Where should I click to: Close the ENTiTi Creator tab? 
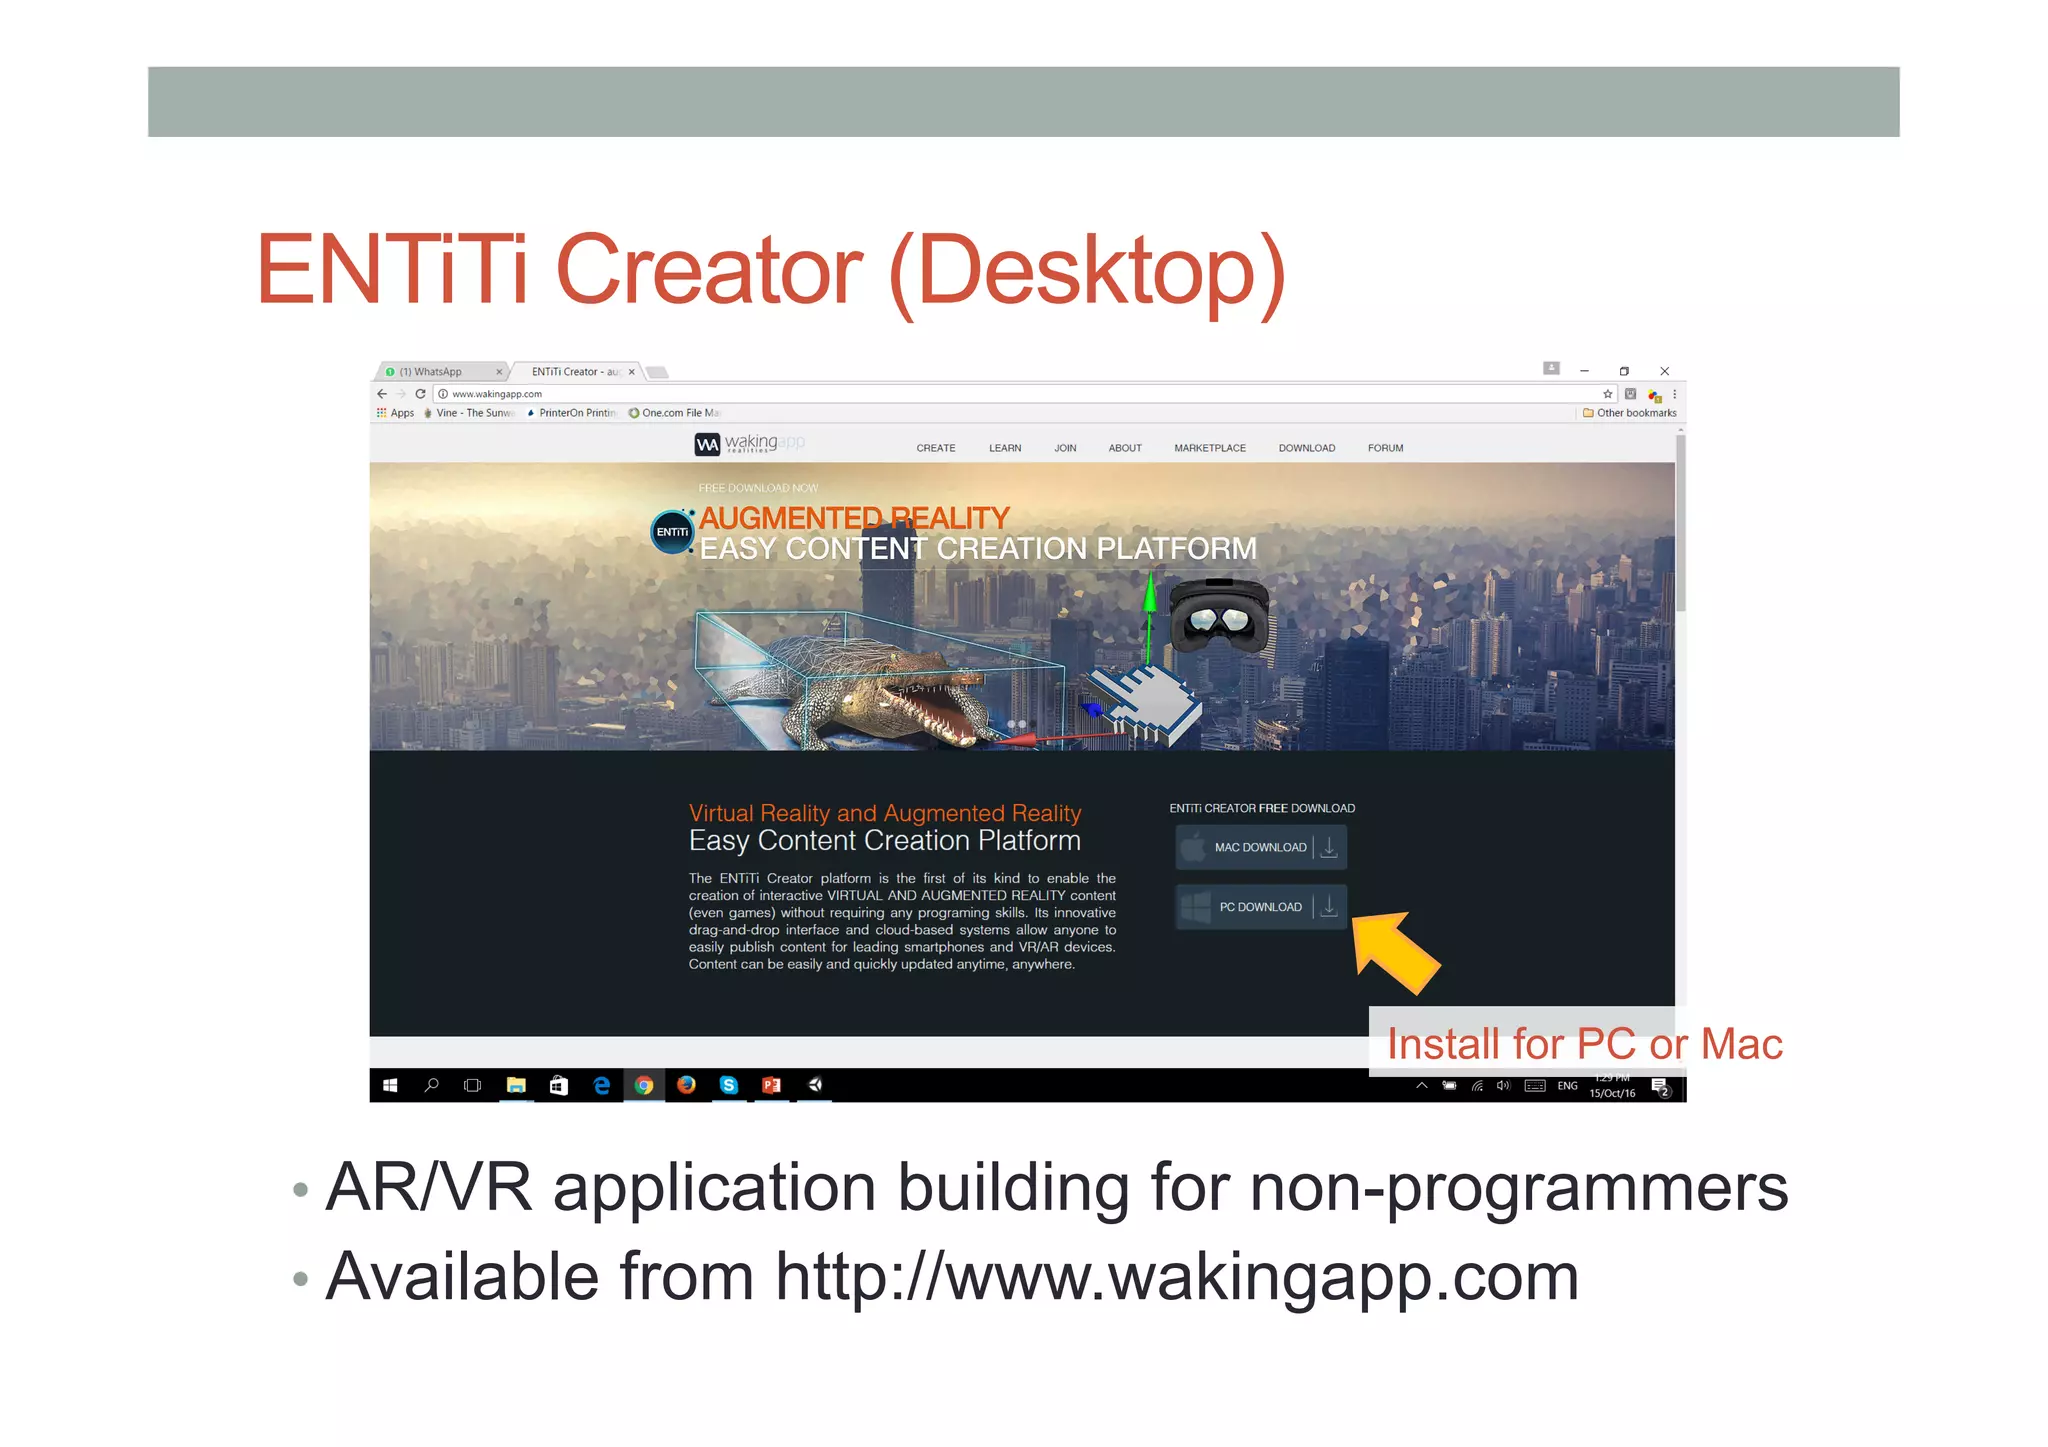(631, 372)
